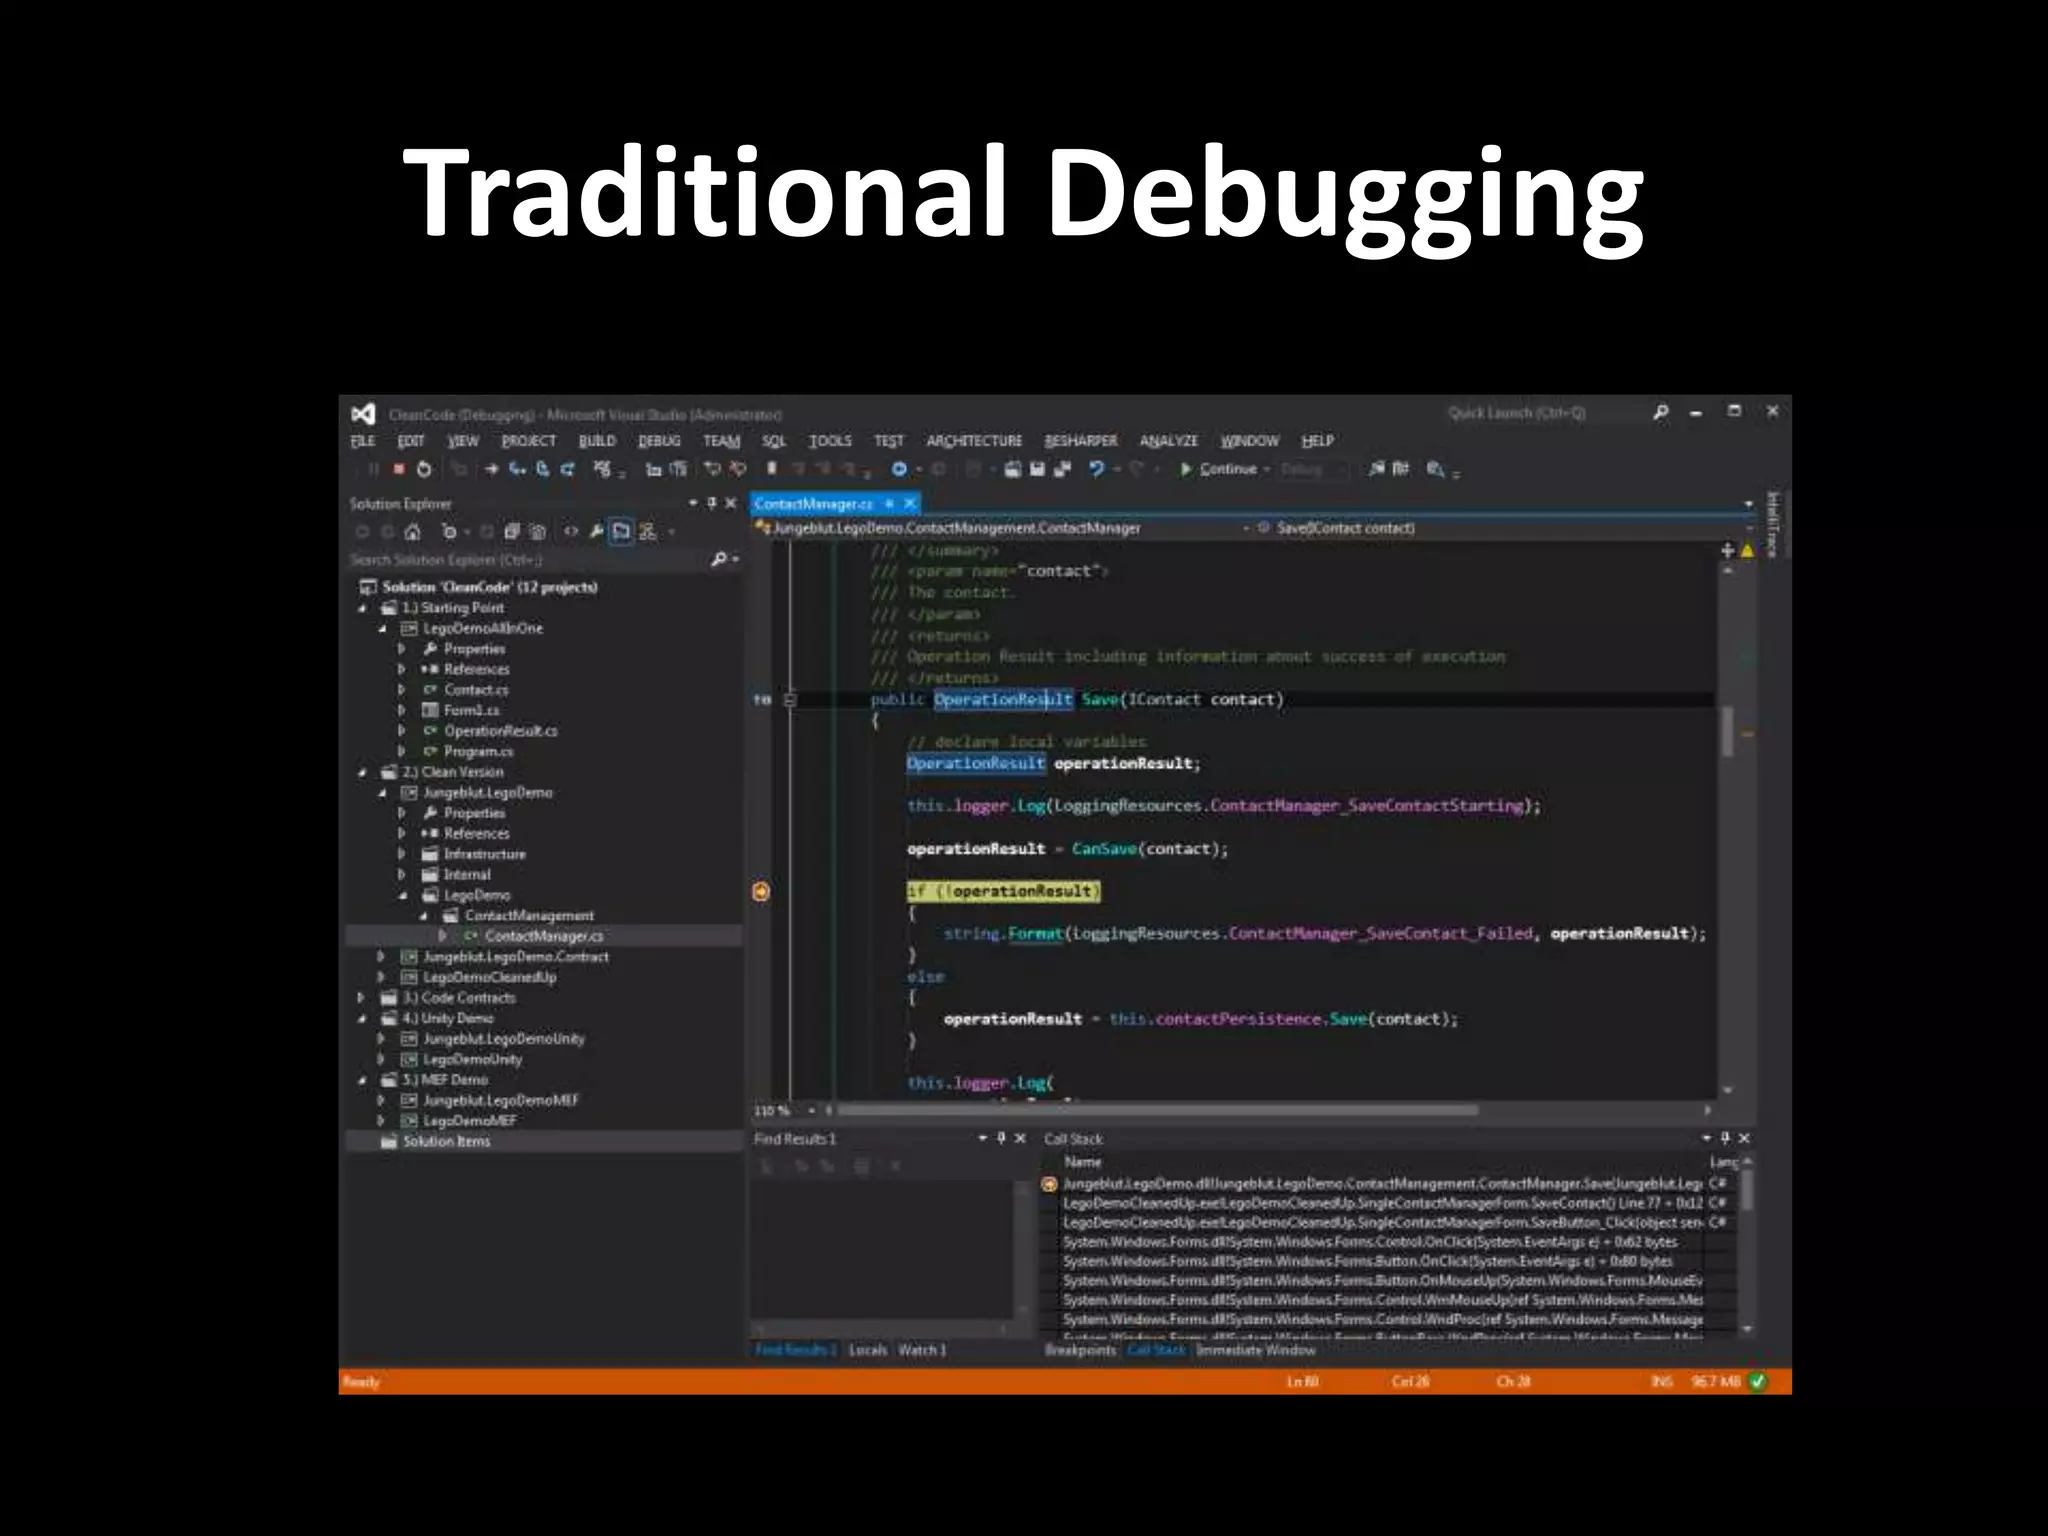
Task: Click Solution Explorer Properties wrench icon
Action: pos(596,532)
